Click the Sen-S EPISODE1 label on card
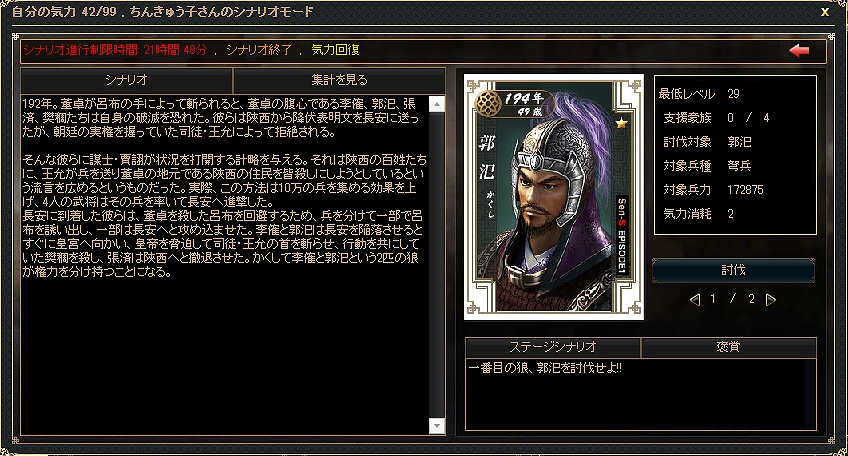The width and height of the screenshot is (848, 456). [x=622, y=235]
